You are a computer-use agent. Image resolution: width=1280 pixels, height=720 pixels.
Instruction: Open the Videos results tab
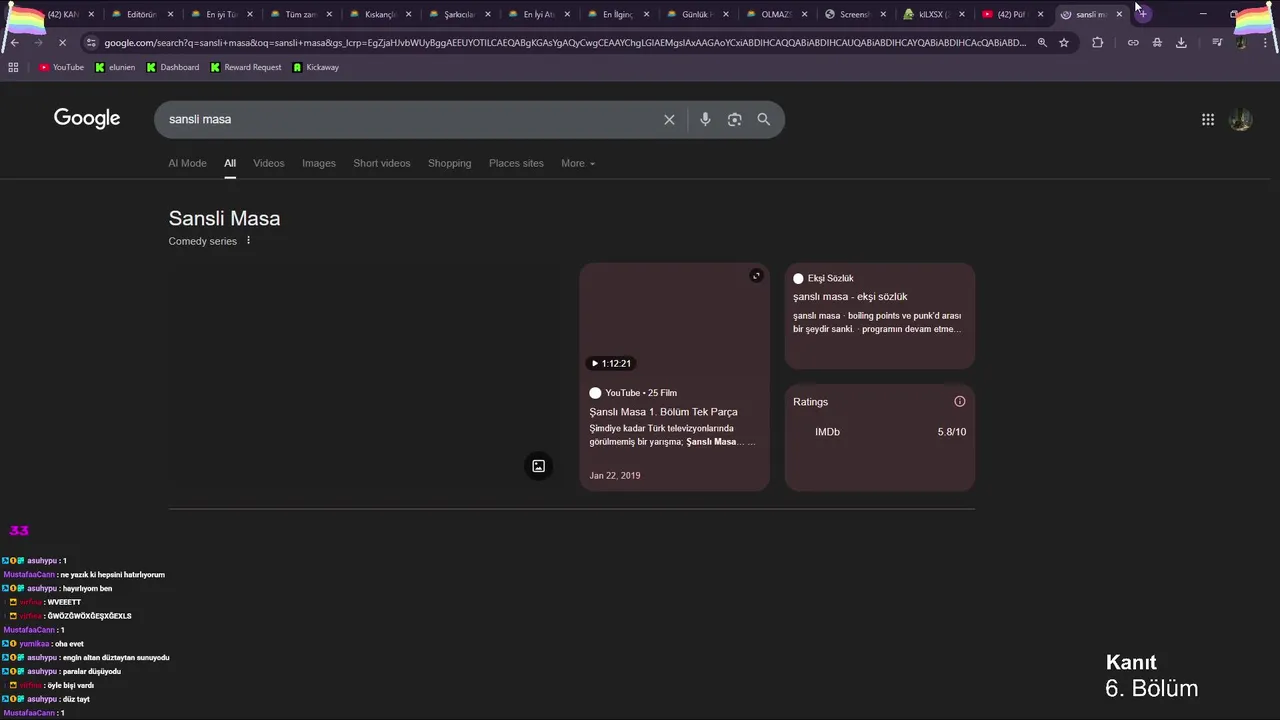pos(269,163)
